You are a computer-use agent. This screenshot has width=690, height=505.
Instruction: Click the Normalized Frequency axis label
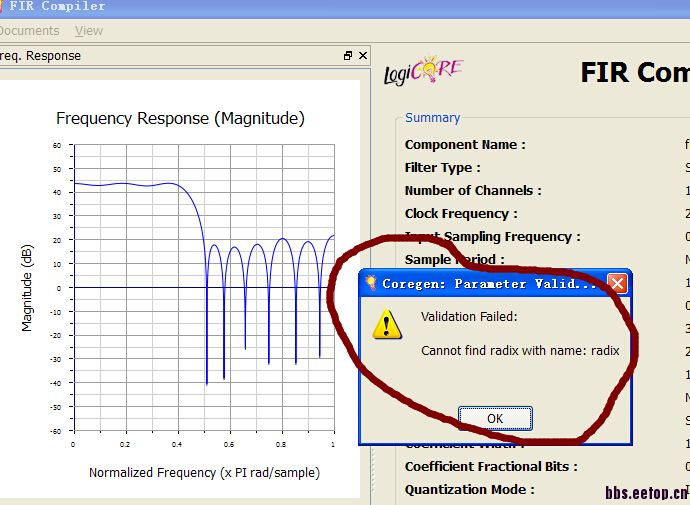(204, 473)
